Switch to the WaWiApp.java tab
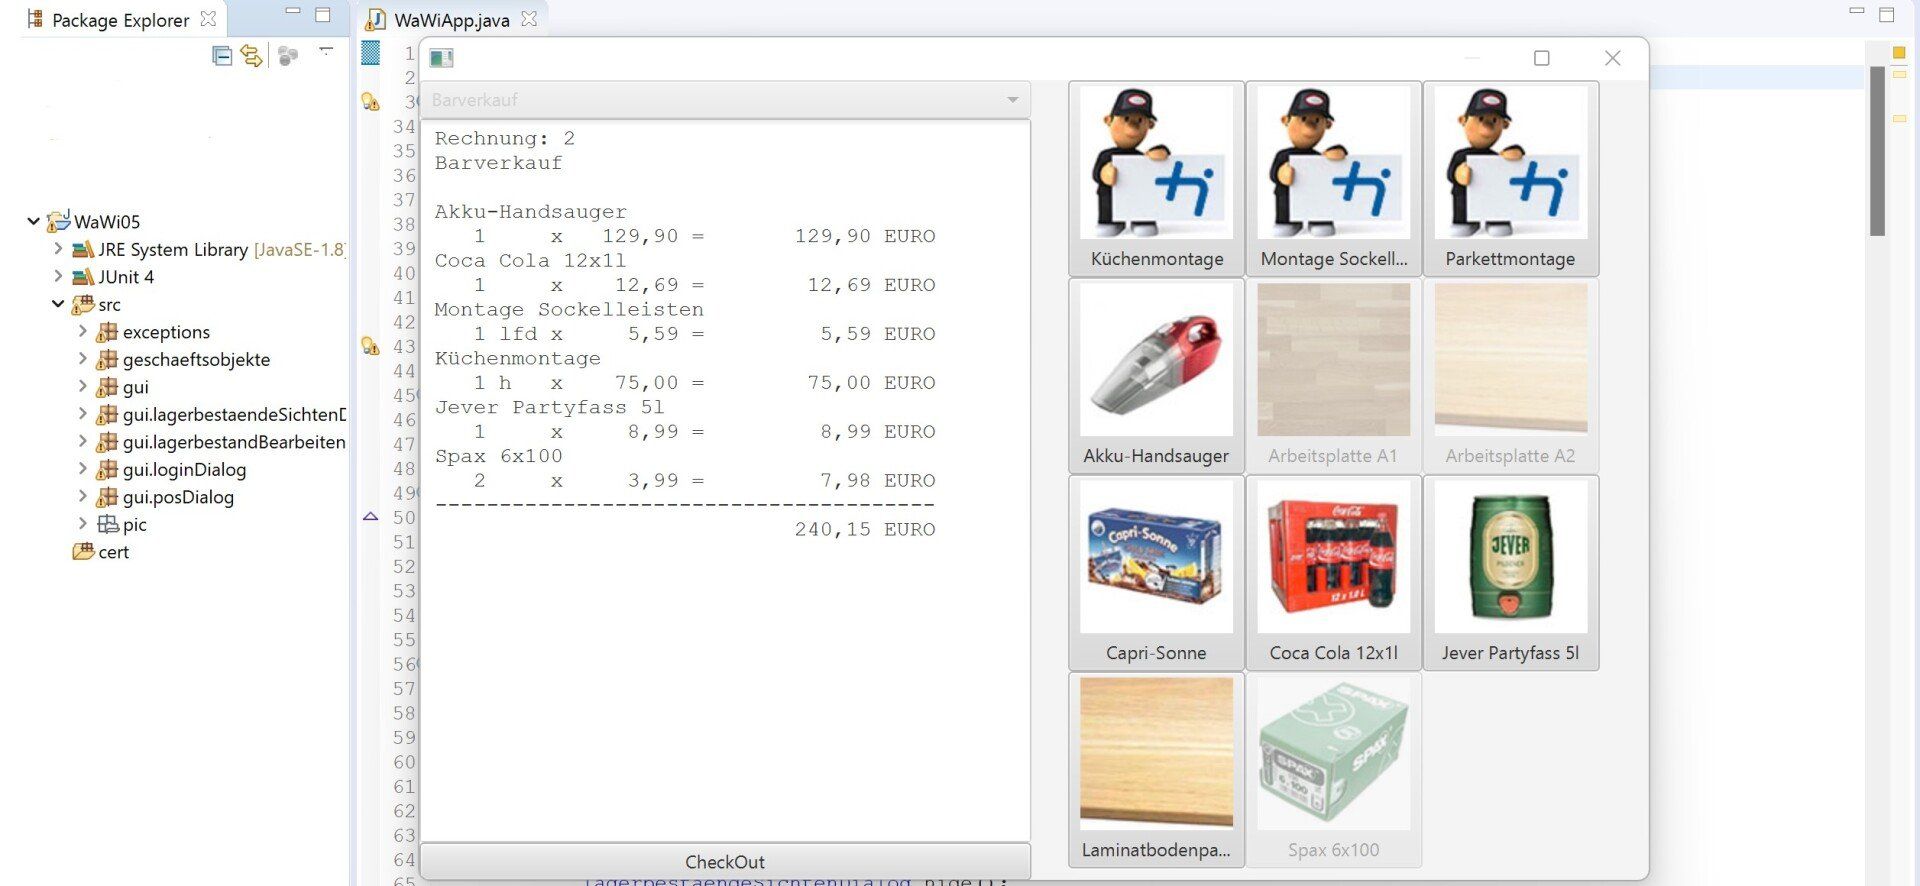Screen dimensions: 1920x886 451,20
